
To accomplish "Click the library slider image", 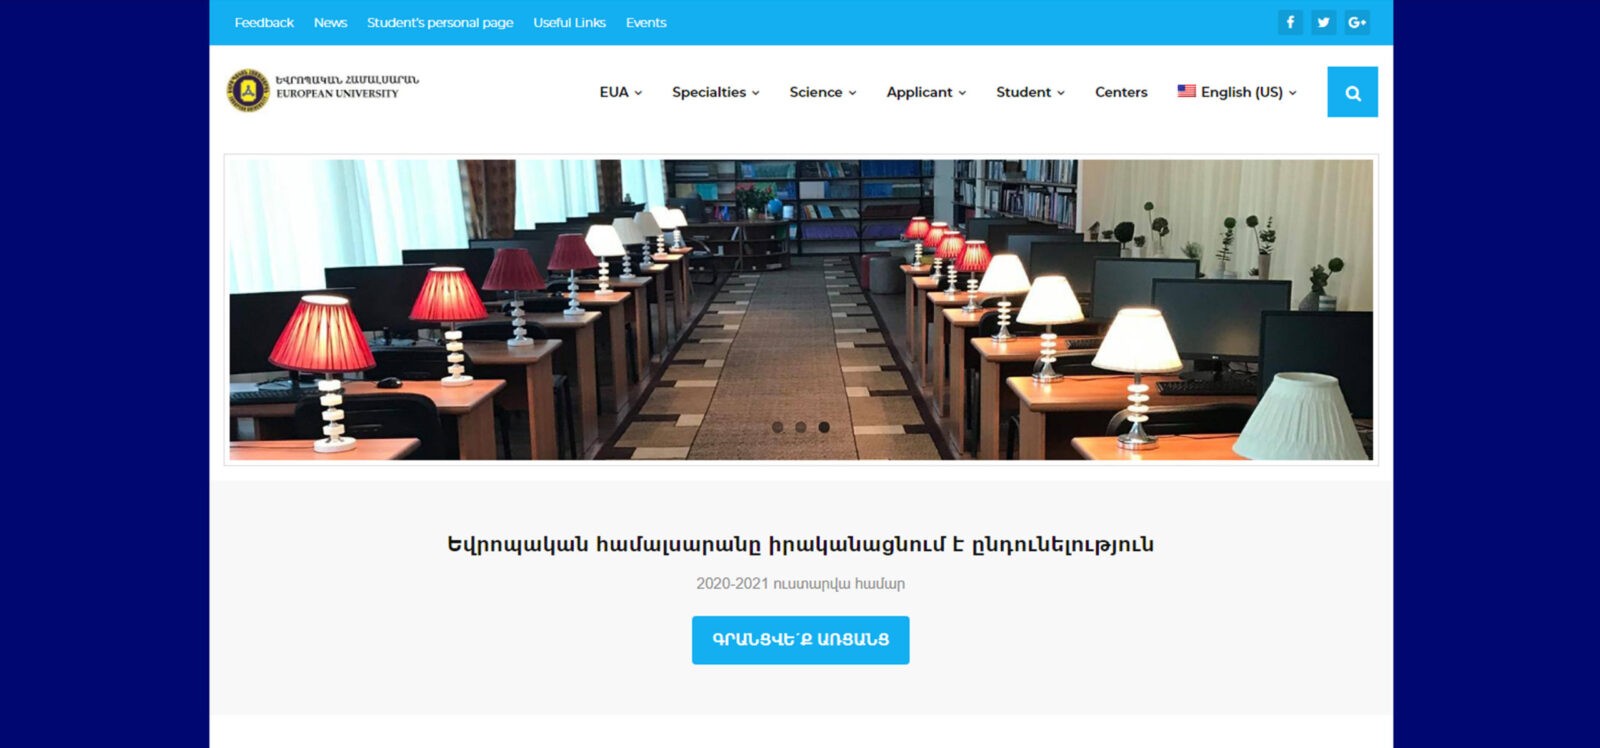I will 801,310.
